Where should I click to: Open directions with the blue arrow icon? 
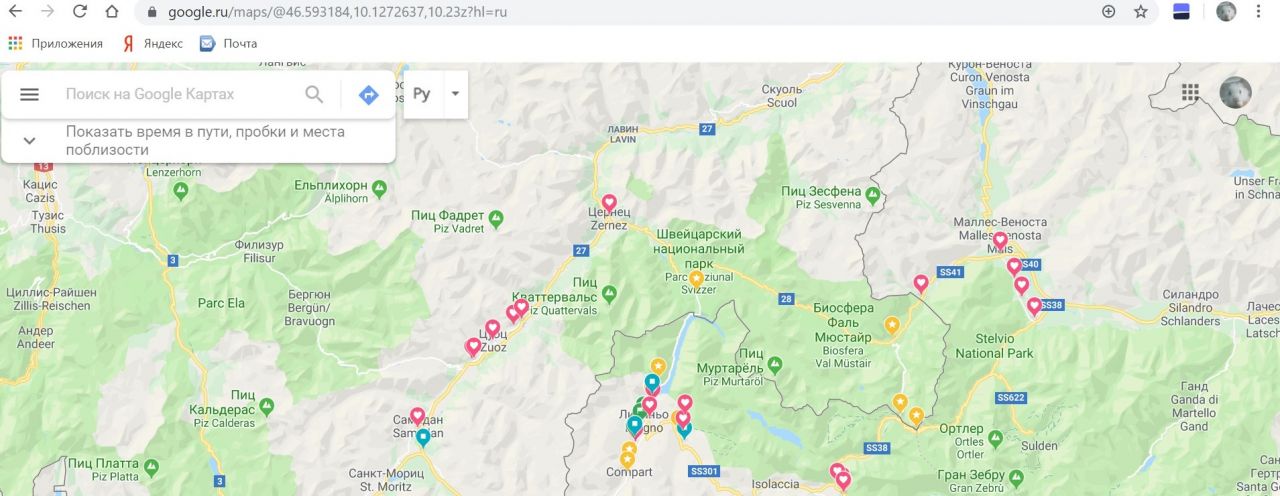click(368, 95)
